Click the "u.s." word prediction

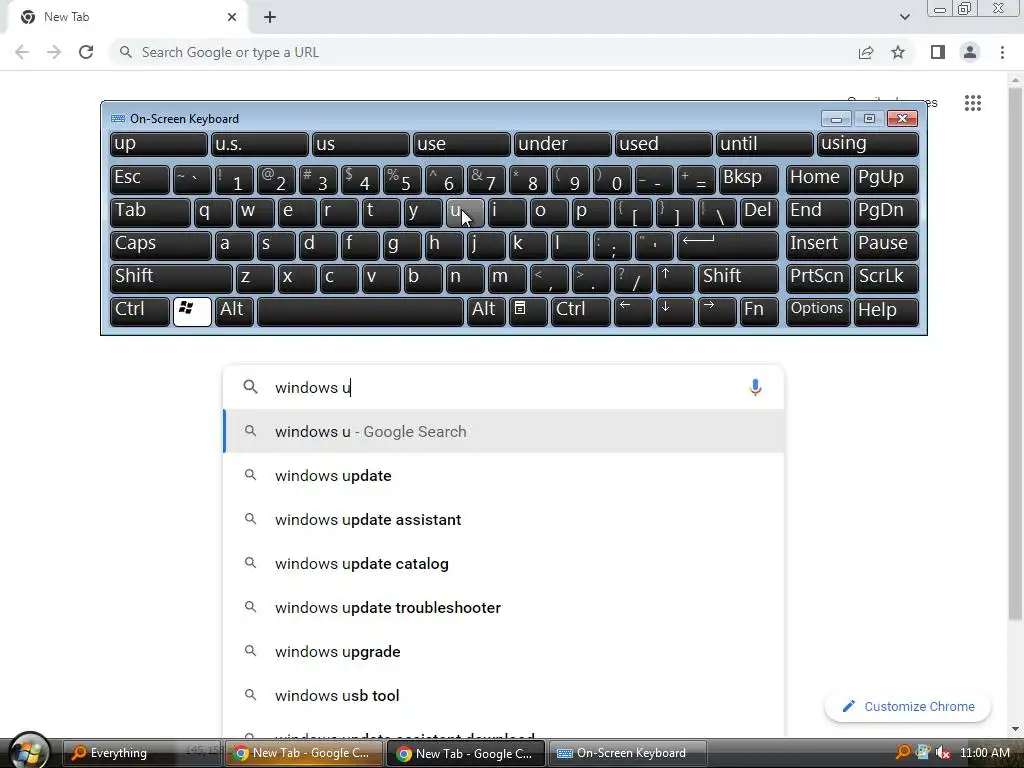coord(259,144)
